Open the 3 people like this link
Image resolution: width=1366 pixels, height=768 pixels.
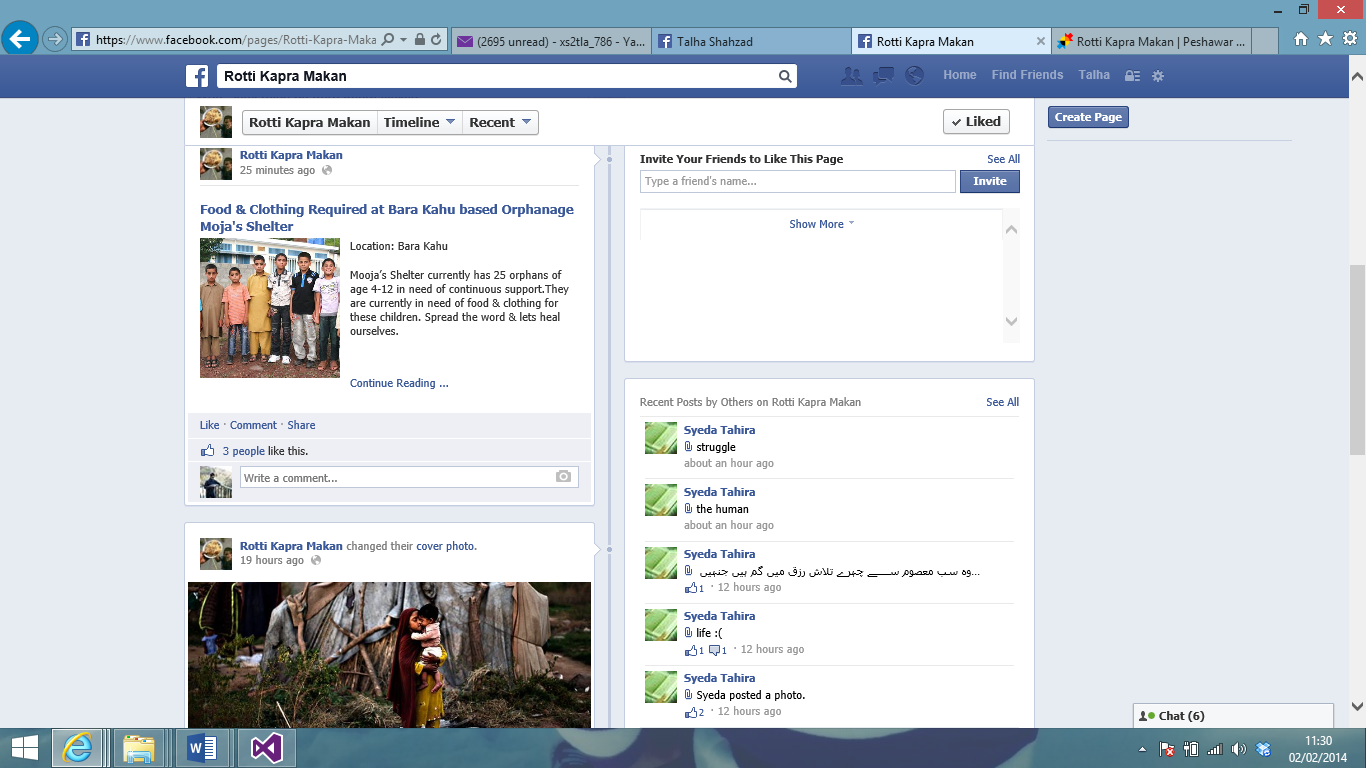[x=244, y=451]
